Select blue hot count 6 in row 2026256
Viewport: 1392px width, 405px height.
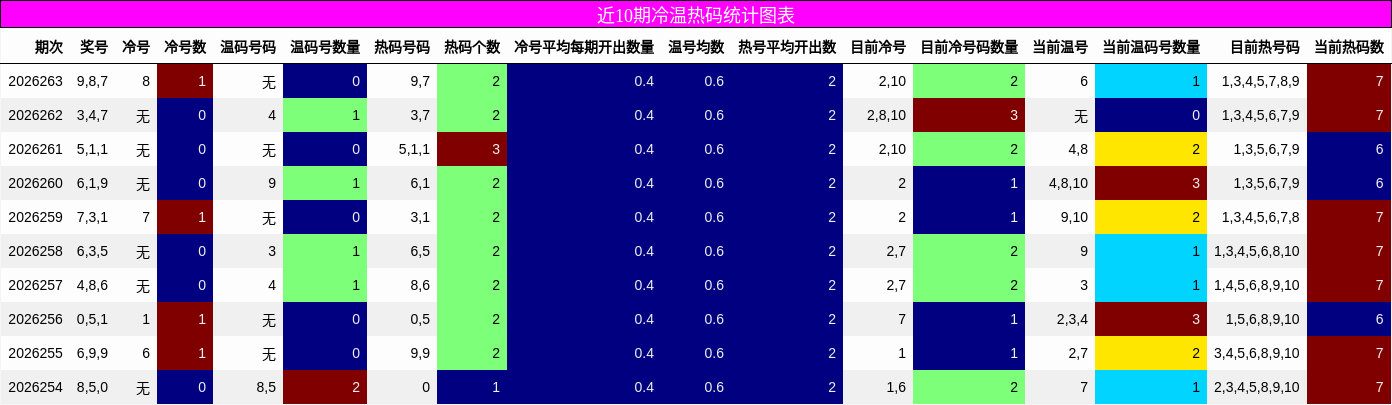(1349, 319)
